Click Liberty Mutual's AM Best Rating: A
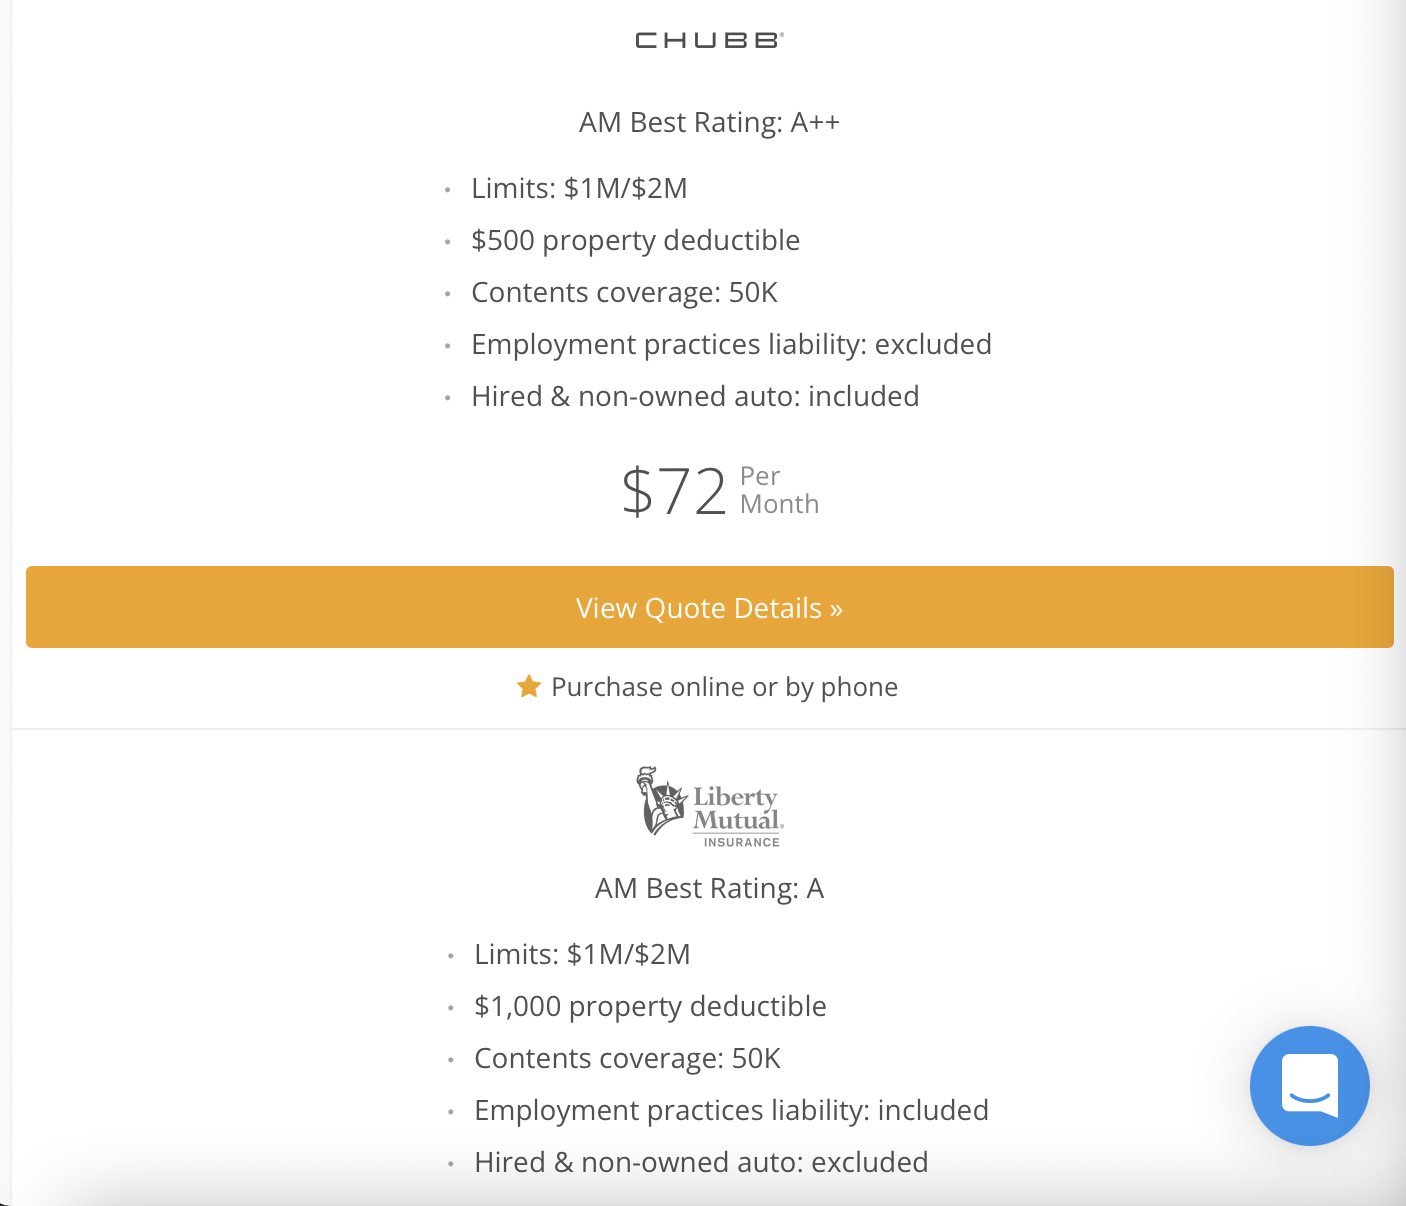Image resolution: width=1406 pixels, height=1206 pixels. 709,888
